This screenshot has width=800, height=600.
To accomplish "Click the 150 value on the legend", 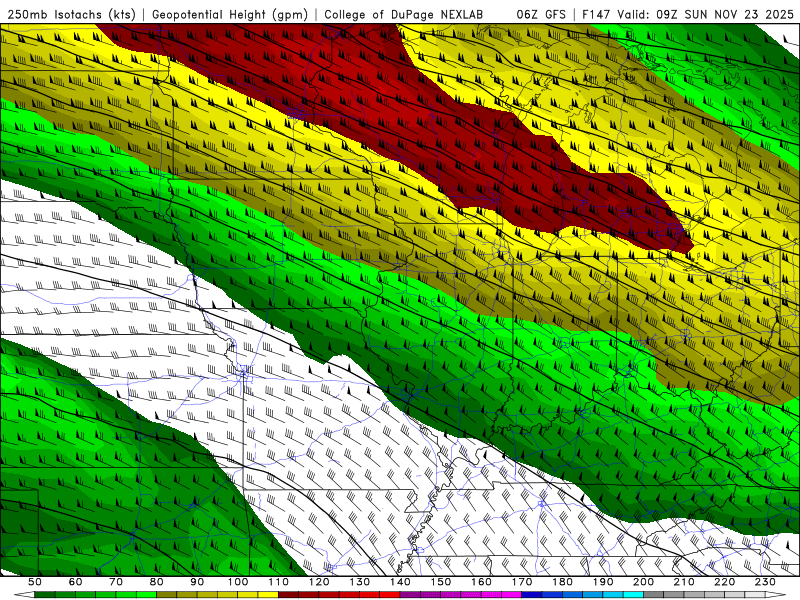I will 441,582.
